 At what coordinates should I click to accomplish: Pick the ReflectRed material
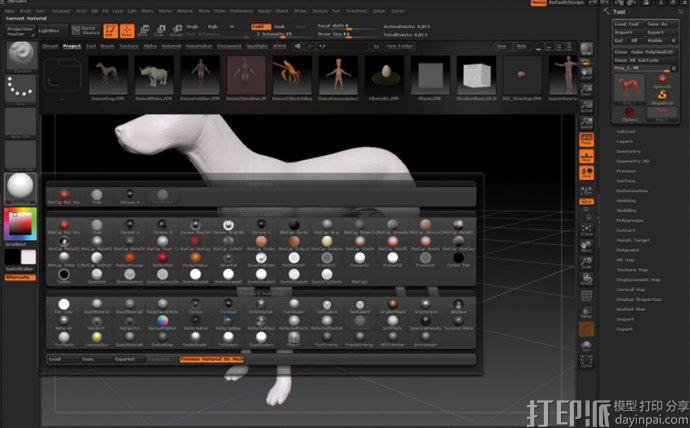(x=162, y=259)
